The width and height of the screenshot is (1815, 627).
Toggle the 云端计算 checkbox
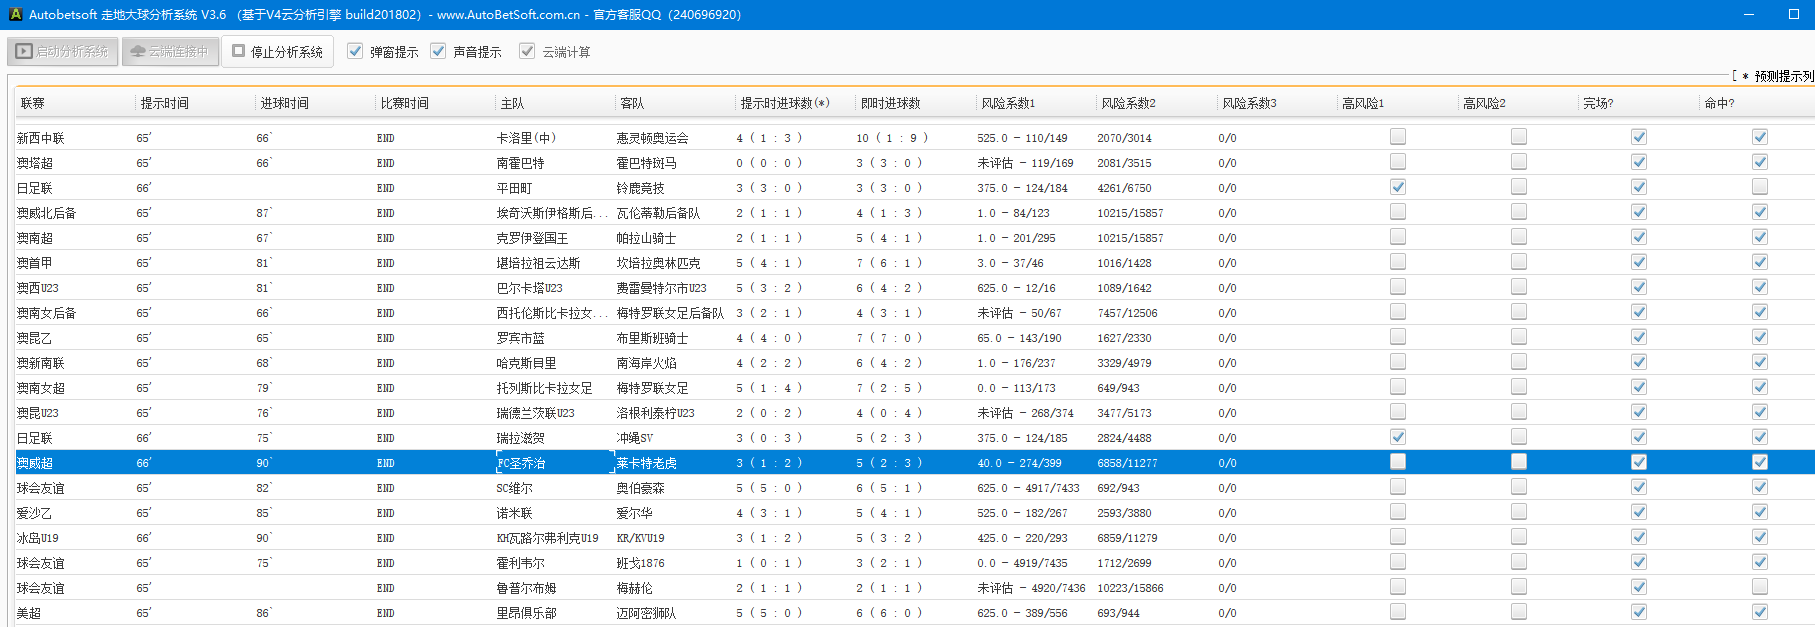527,51
